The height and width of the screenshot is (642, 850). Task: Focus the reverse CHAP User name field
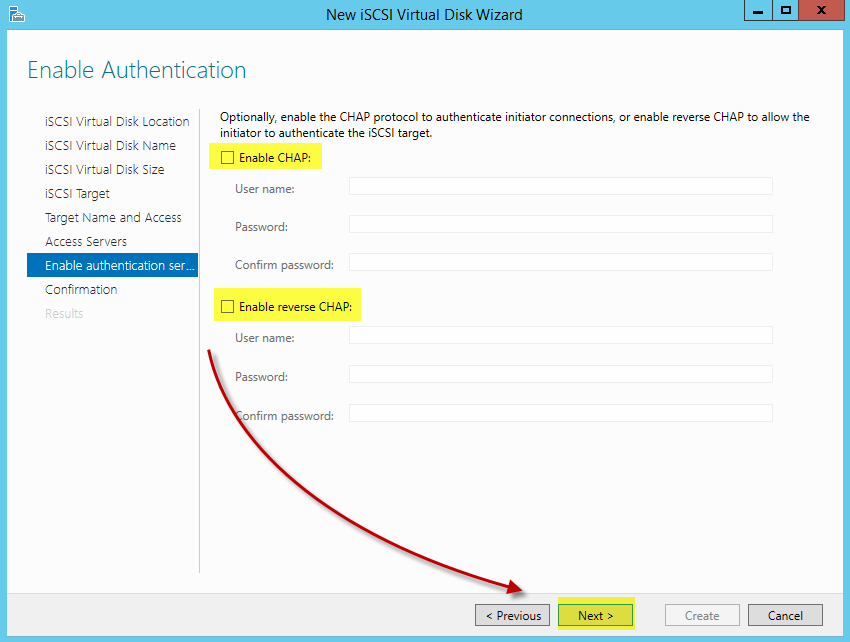pyautogui.click(x=561, y=335)
